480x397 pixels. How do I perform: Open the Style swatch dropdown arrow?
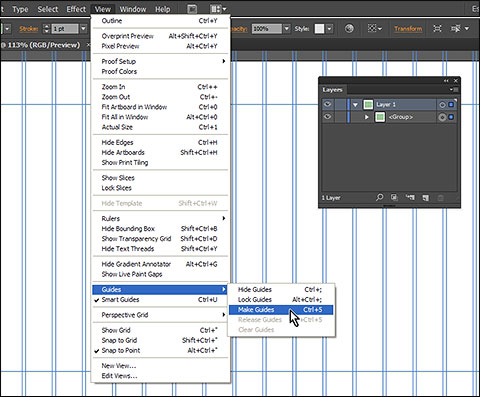tap(329, 29)
